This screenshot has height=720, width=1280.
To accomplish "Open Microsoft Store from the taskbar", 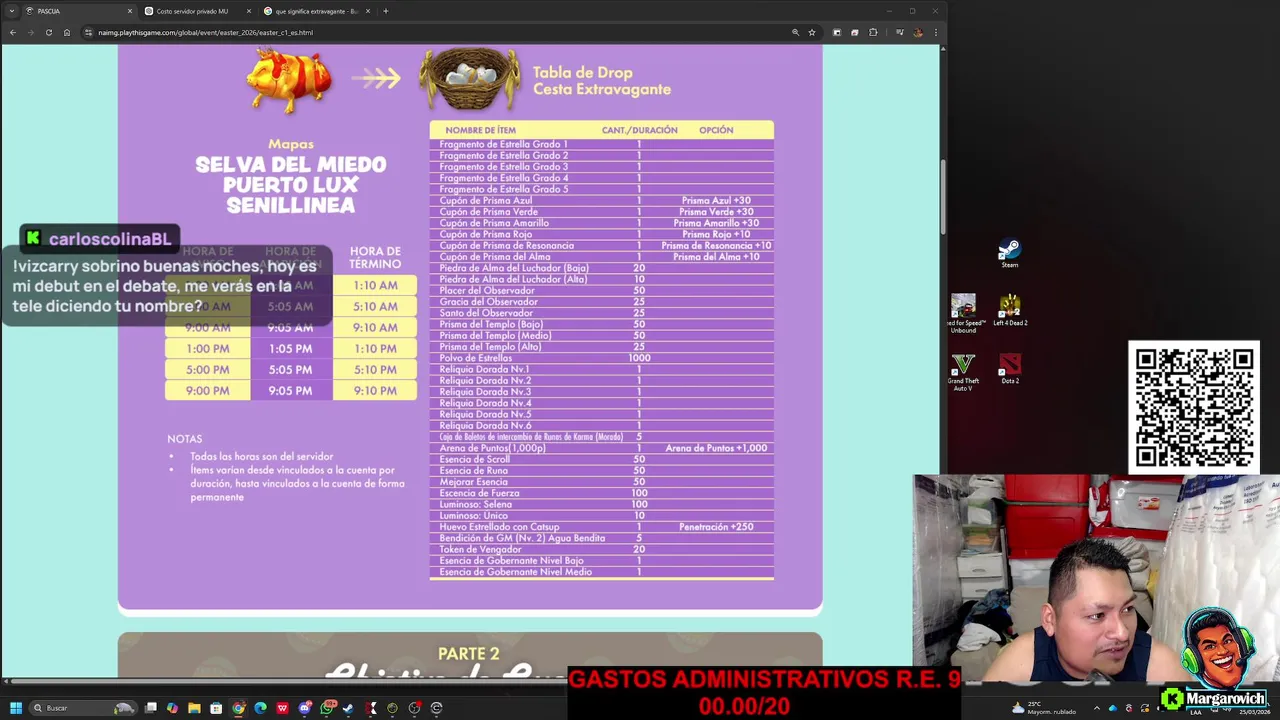I will (x=216, y=708).
